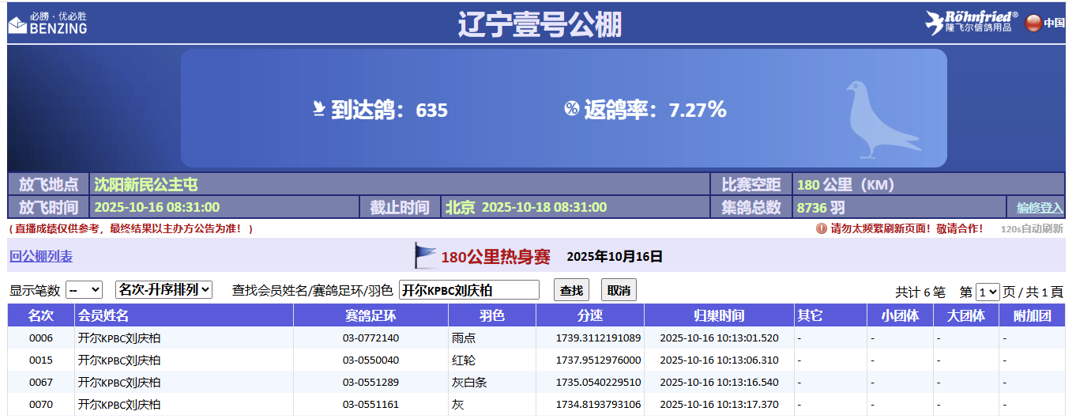Open the page number dropdown
This screenshot has width=1068, height=416.
pyautogui.click(x=987, y=292)
